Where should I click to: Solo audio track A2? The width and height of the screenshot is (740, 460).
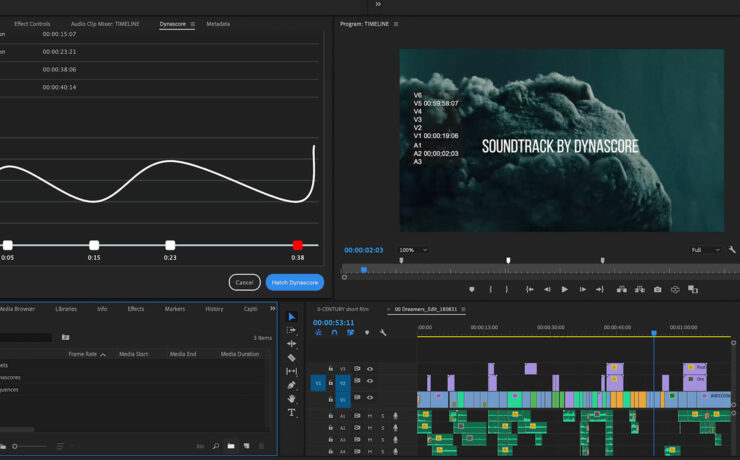click(383, 428)
